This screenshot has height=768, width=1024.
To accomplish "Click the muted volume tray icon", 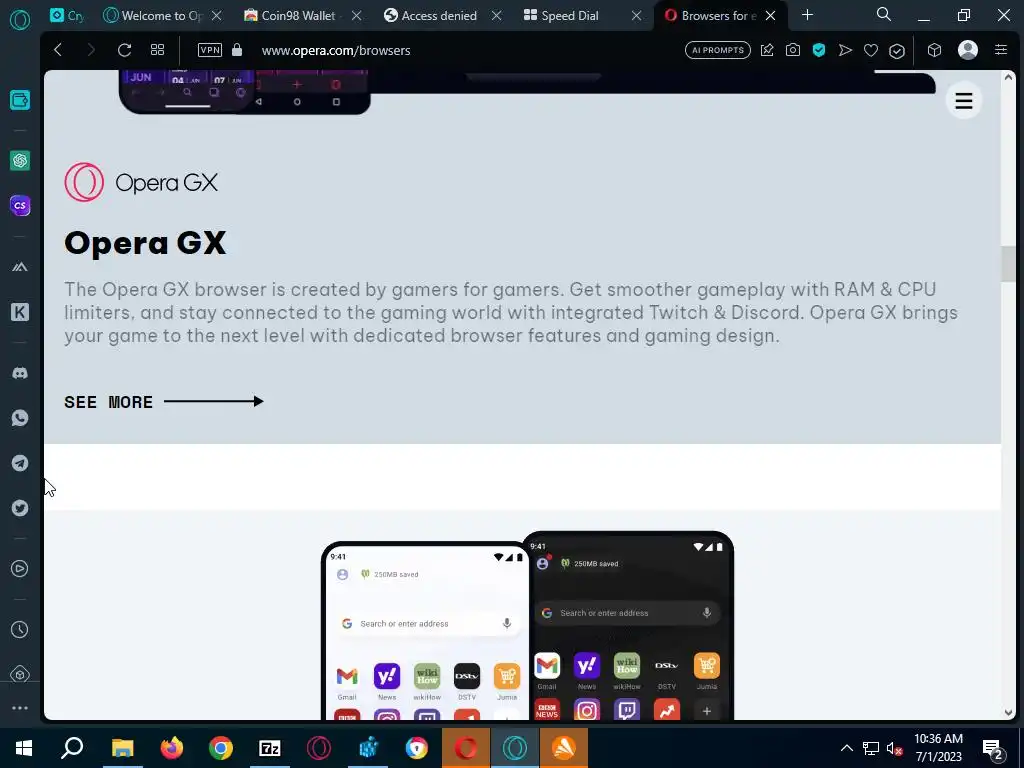I will point(894,749).
